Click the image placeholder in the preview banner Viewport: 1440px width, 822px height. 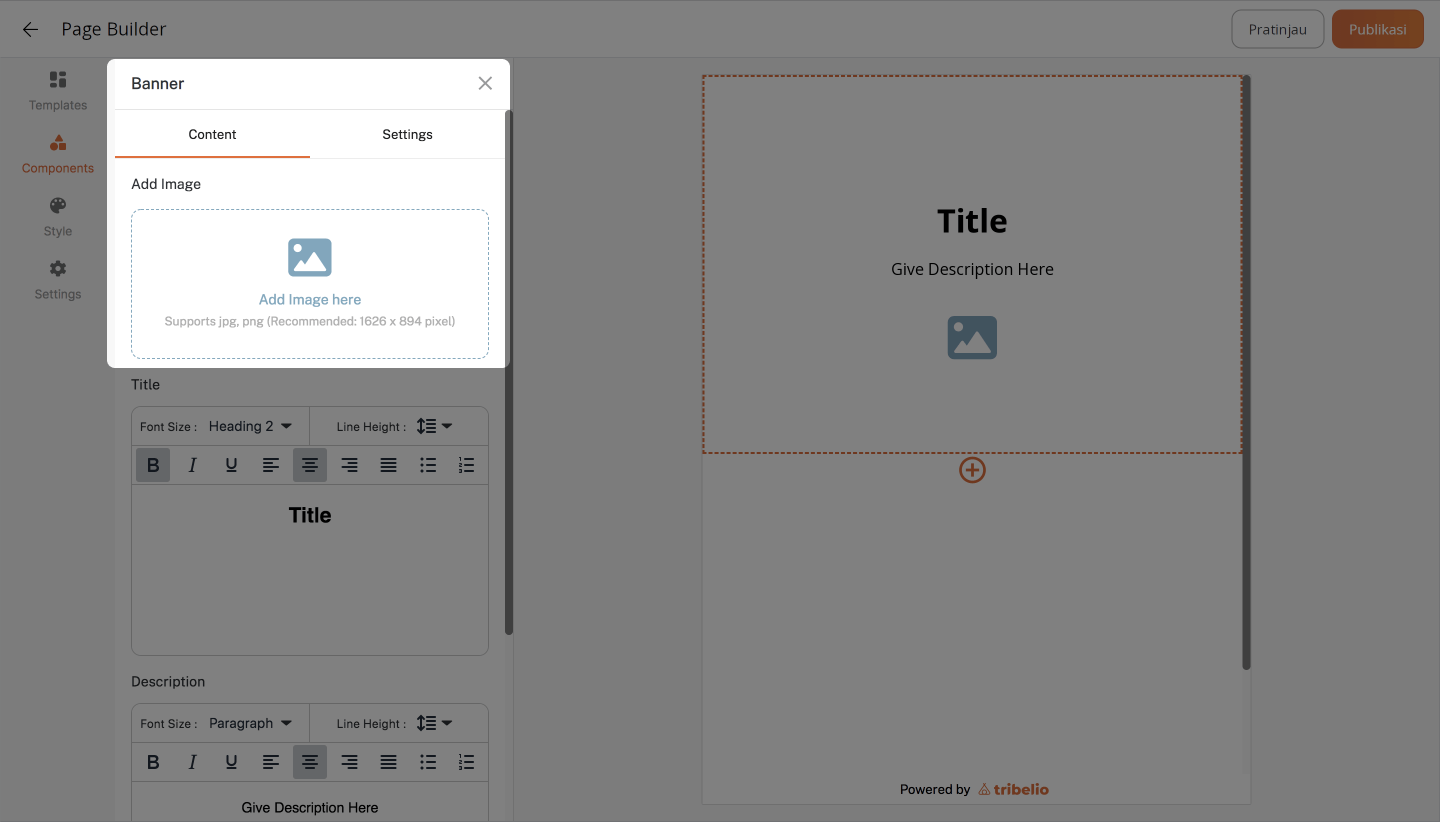tap(972, 338)
